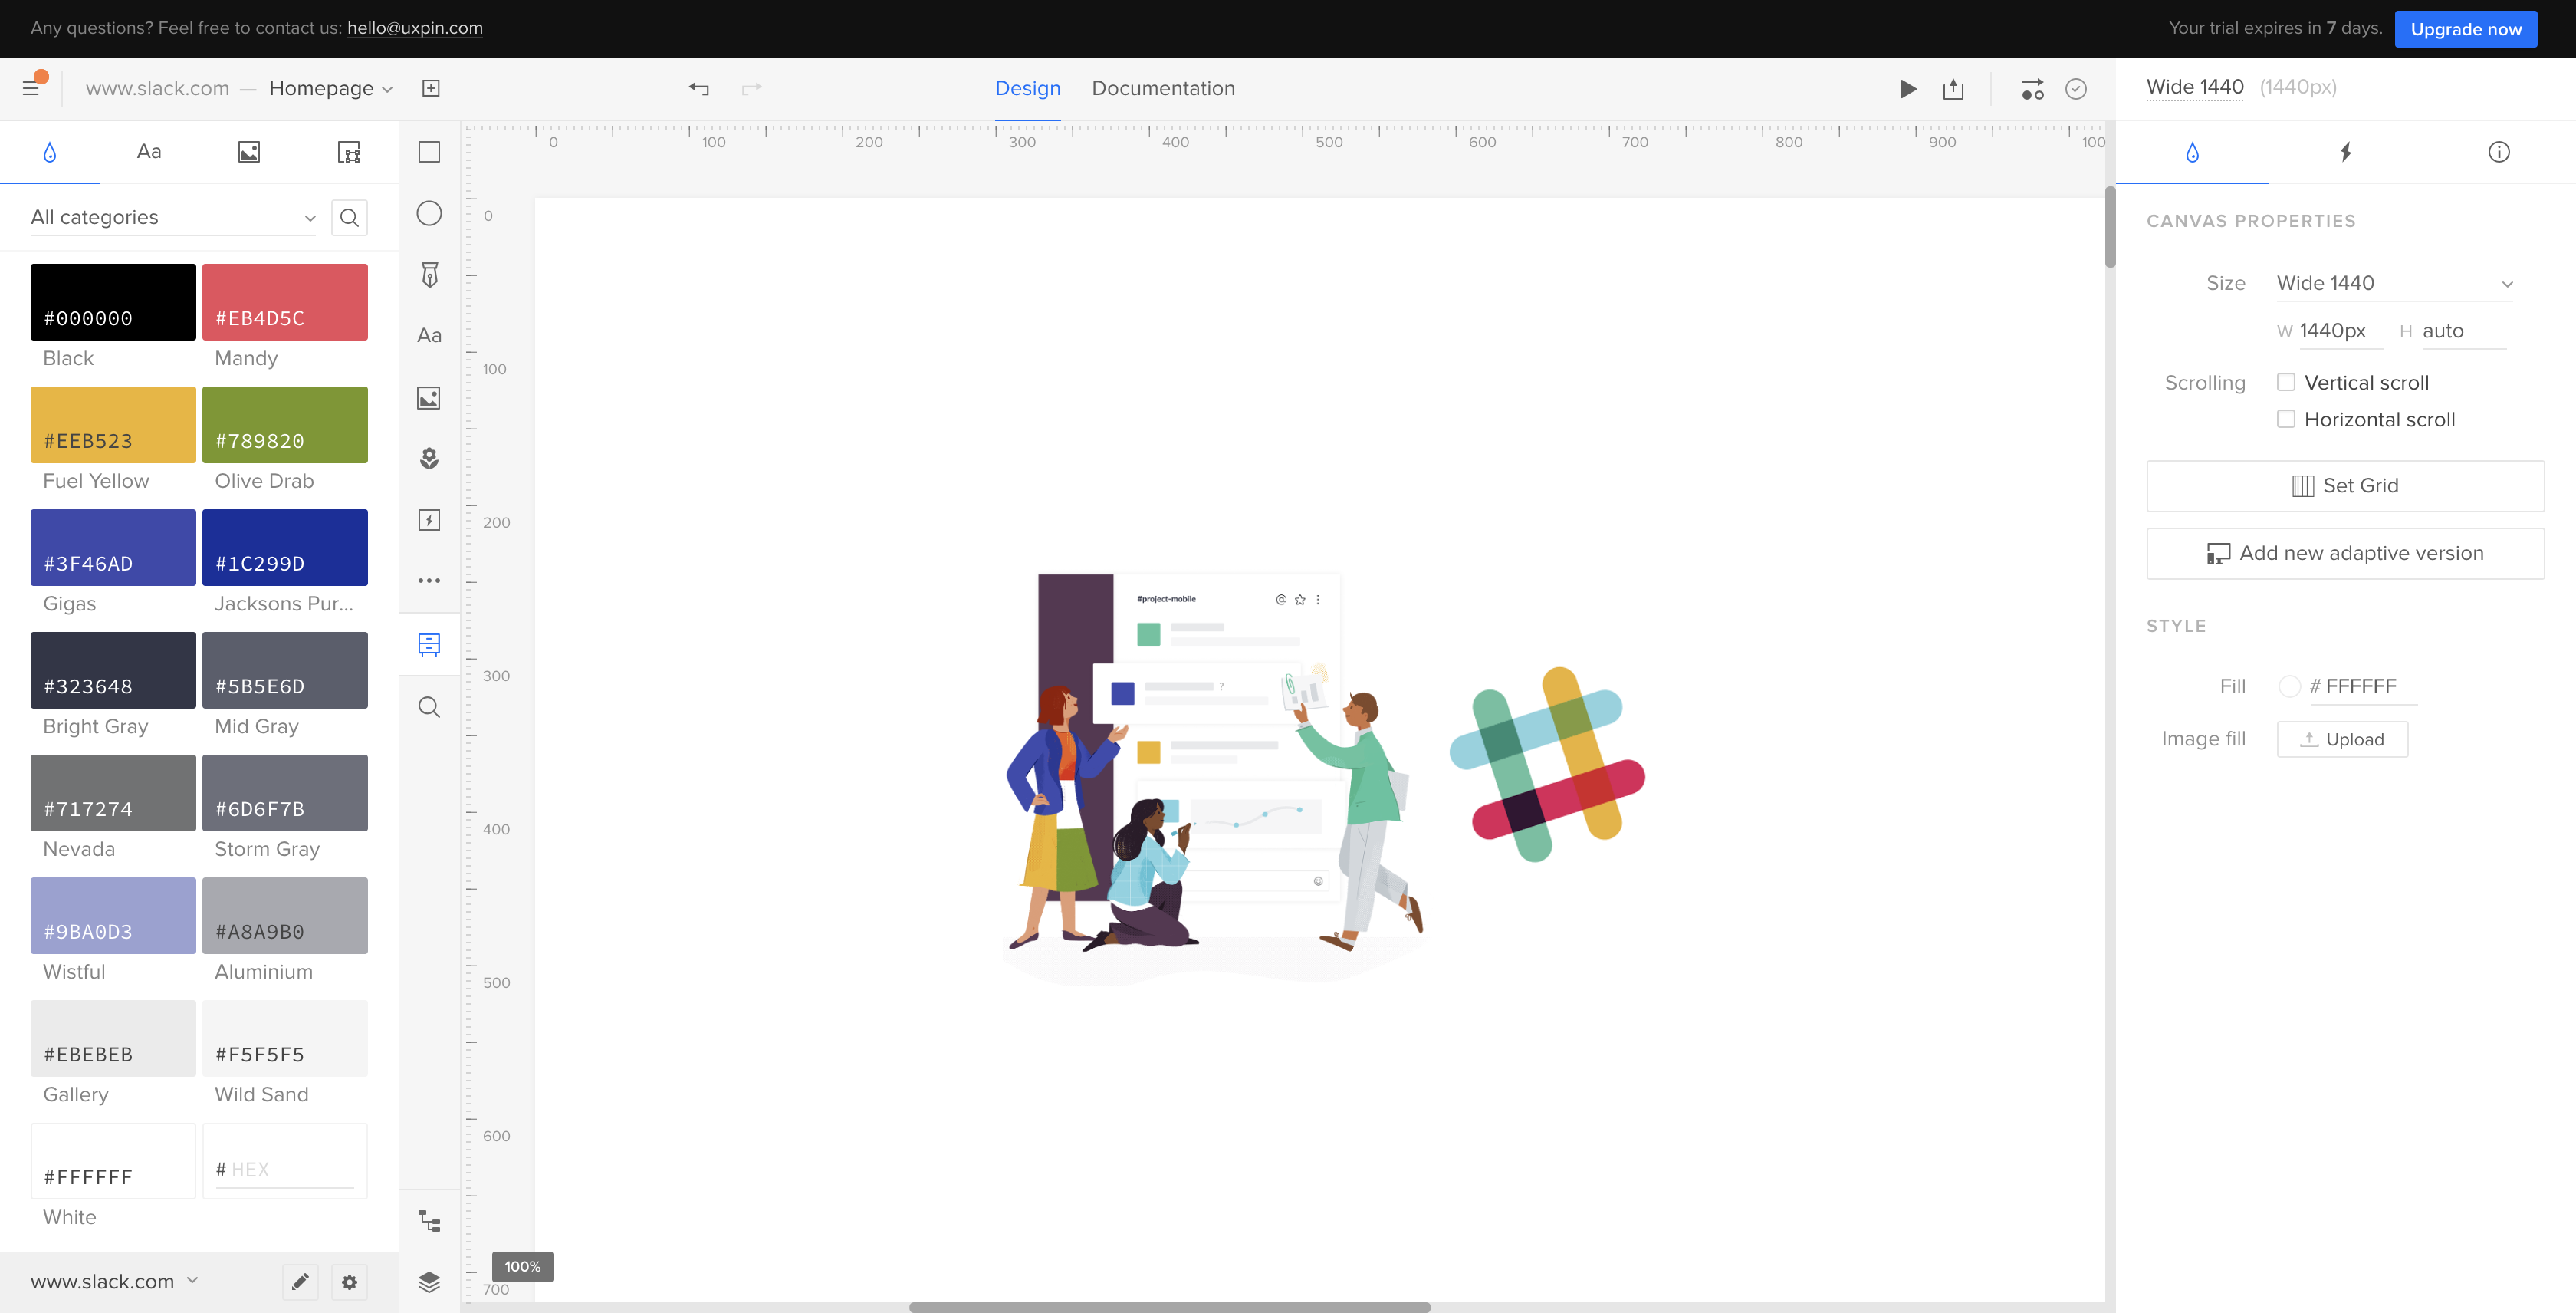Select the Storm Gray #6D6F7B swatch
The image size is (2576, 1313).
(285, 793)
